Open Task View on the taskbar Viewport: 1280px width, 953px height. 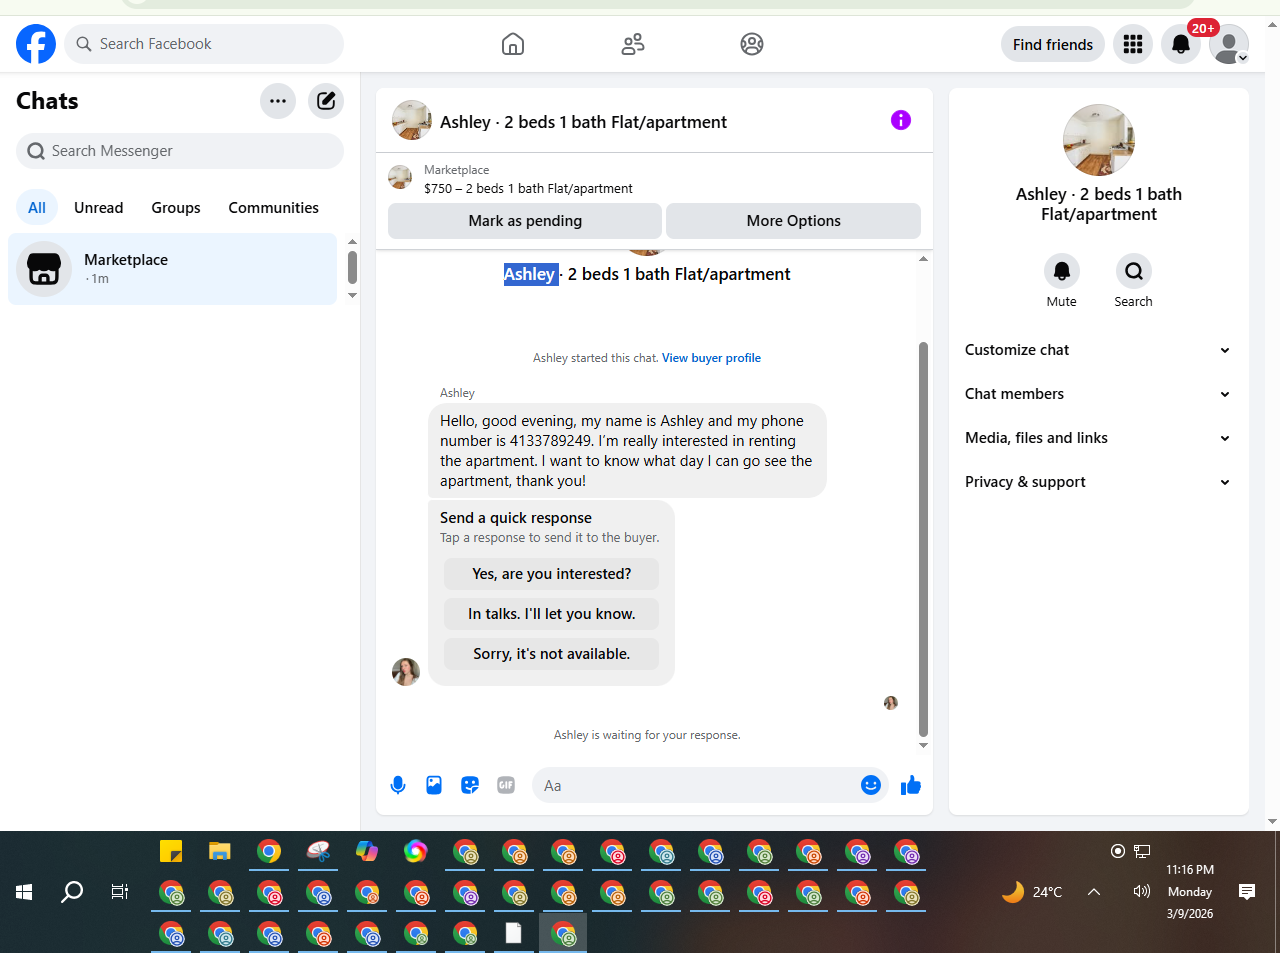click(120, 891)
